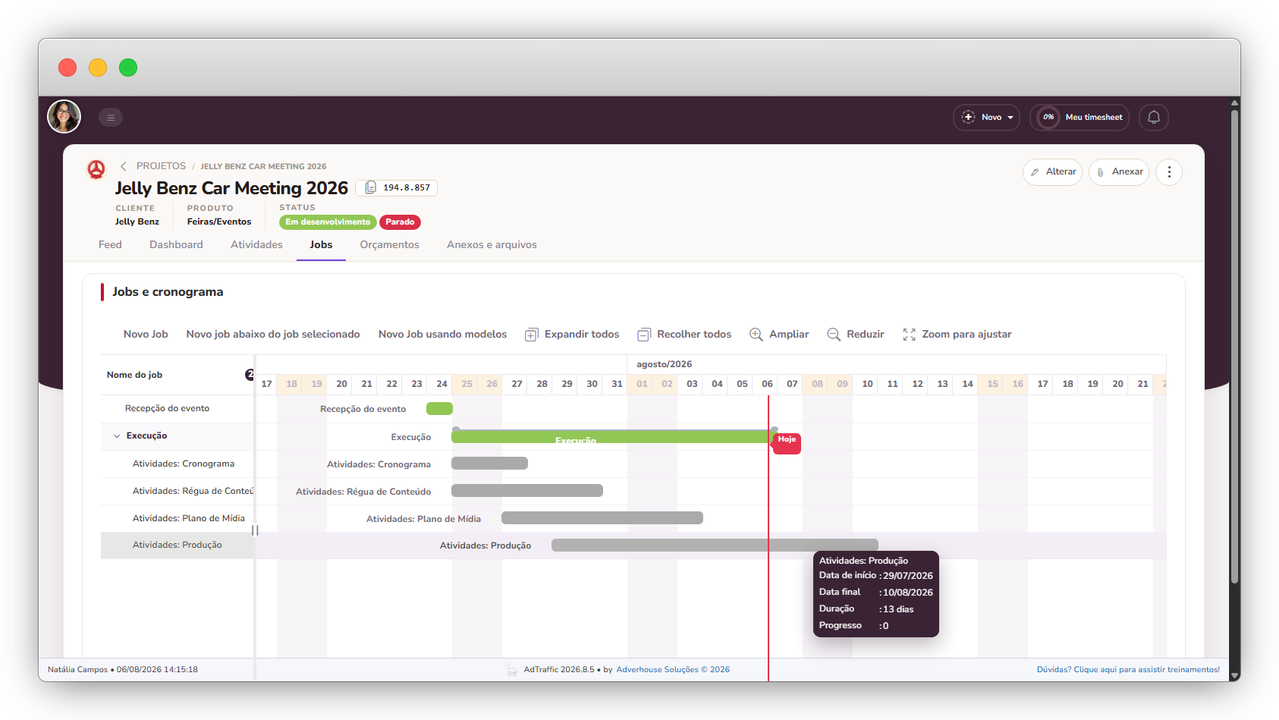Open the notifications bell
This screenshot has height=720, width=1279.
(1153, 117)
